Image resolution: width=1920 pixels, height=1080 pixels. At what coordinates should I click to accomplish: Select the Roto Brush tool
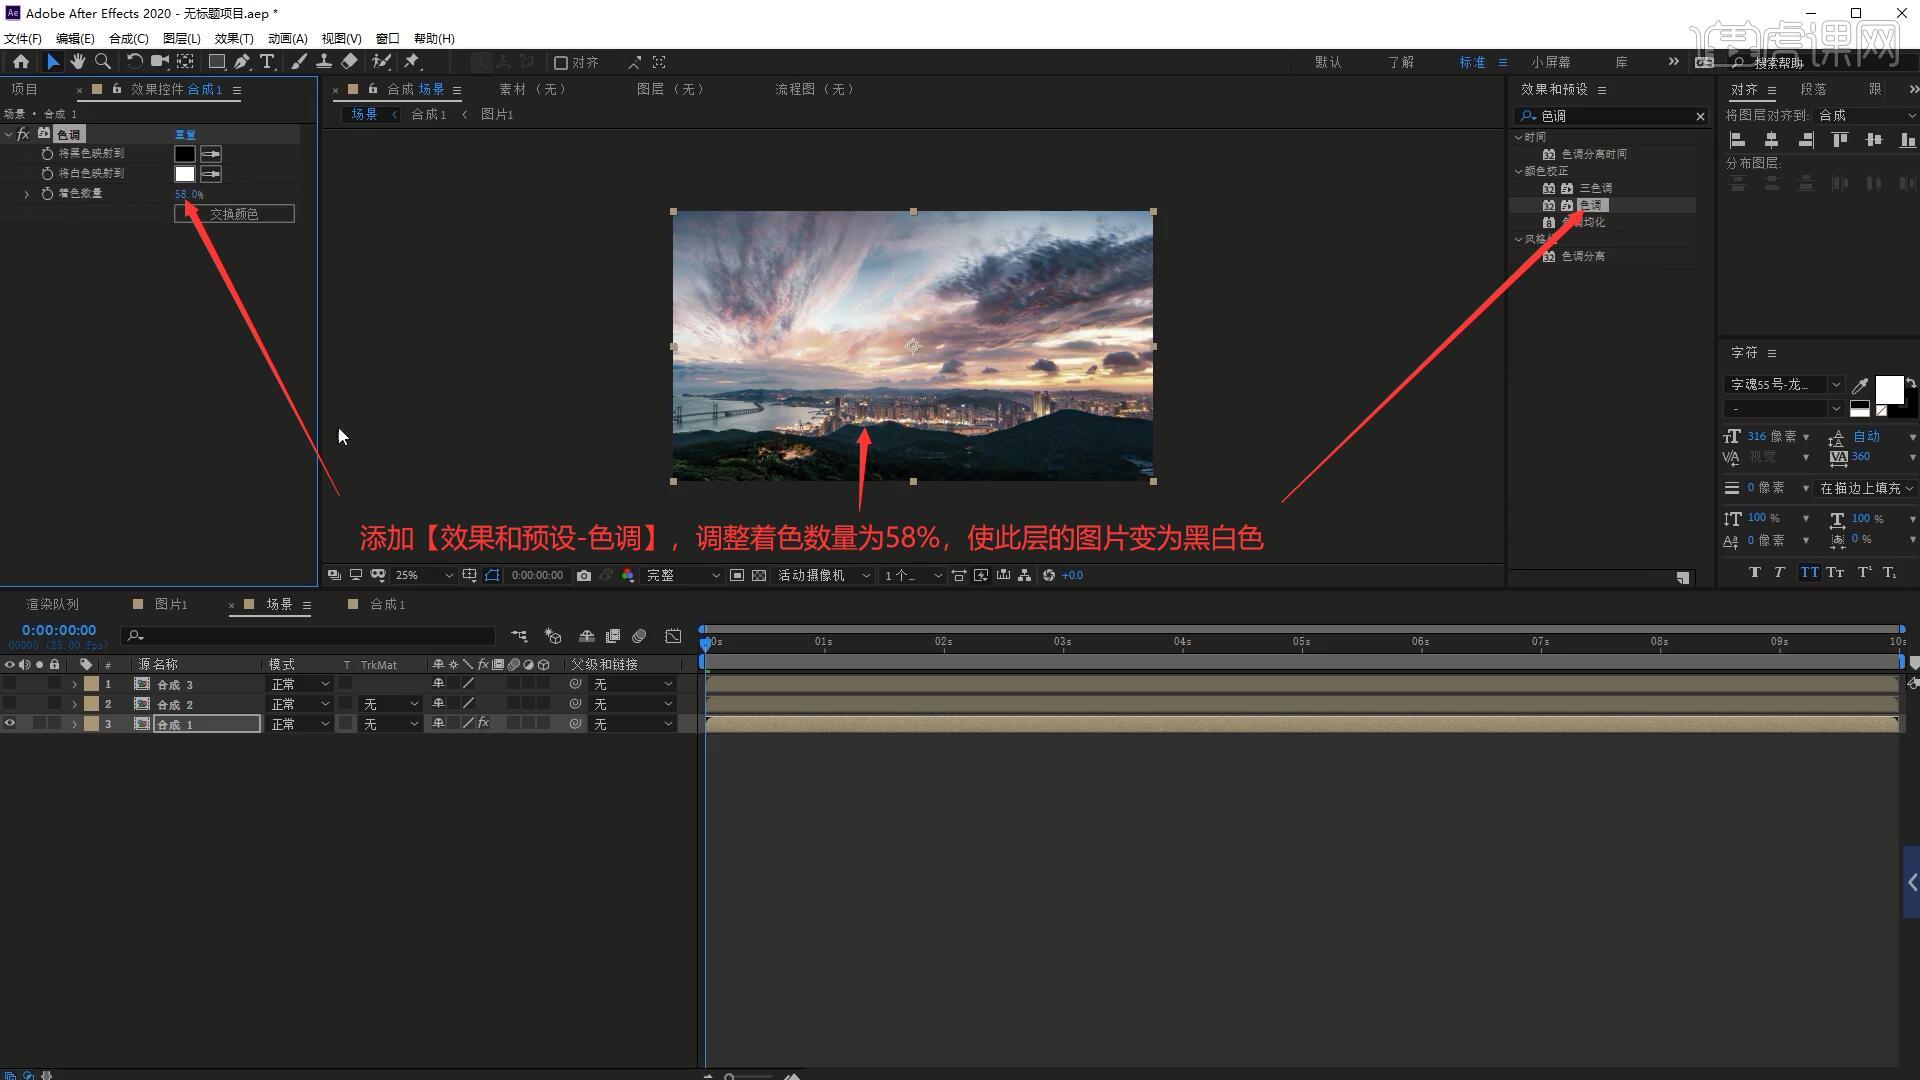click(x=381, y=62)
